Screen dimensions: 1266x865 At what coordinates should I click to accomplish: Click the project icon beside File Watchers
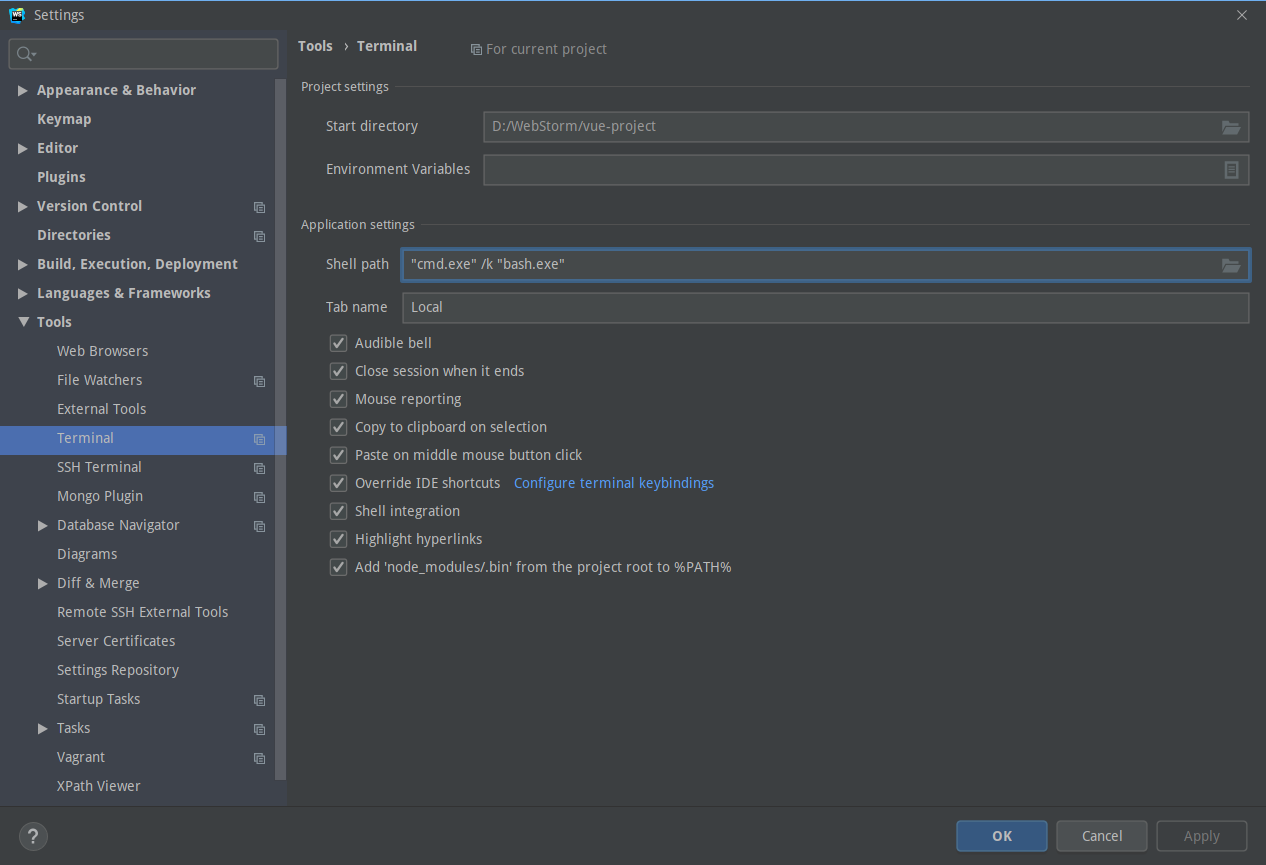[259, 381]
